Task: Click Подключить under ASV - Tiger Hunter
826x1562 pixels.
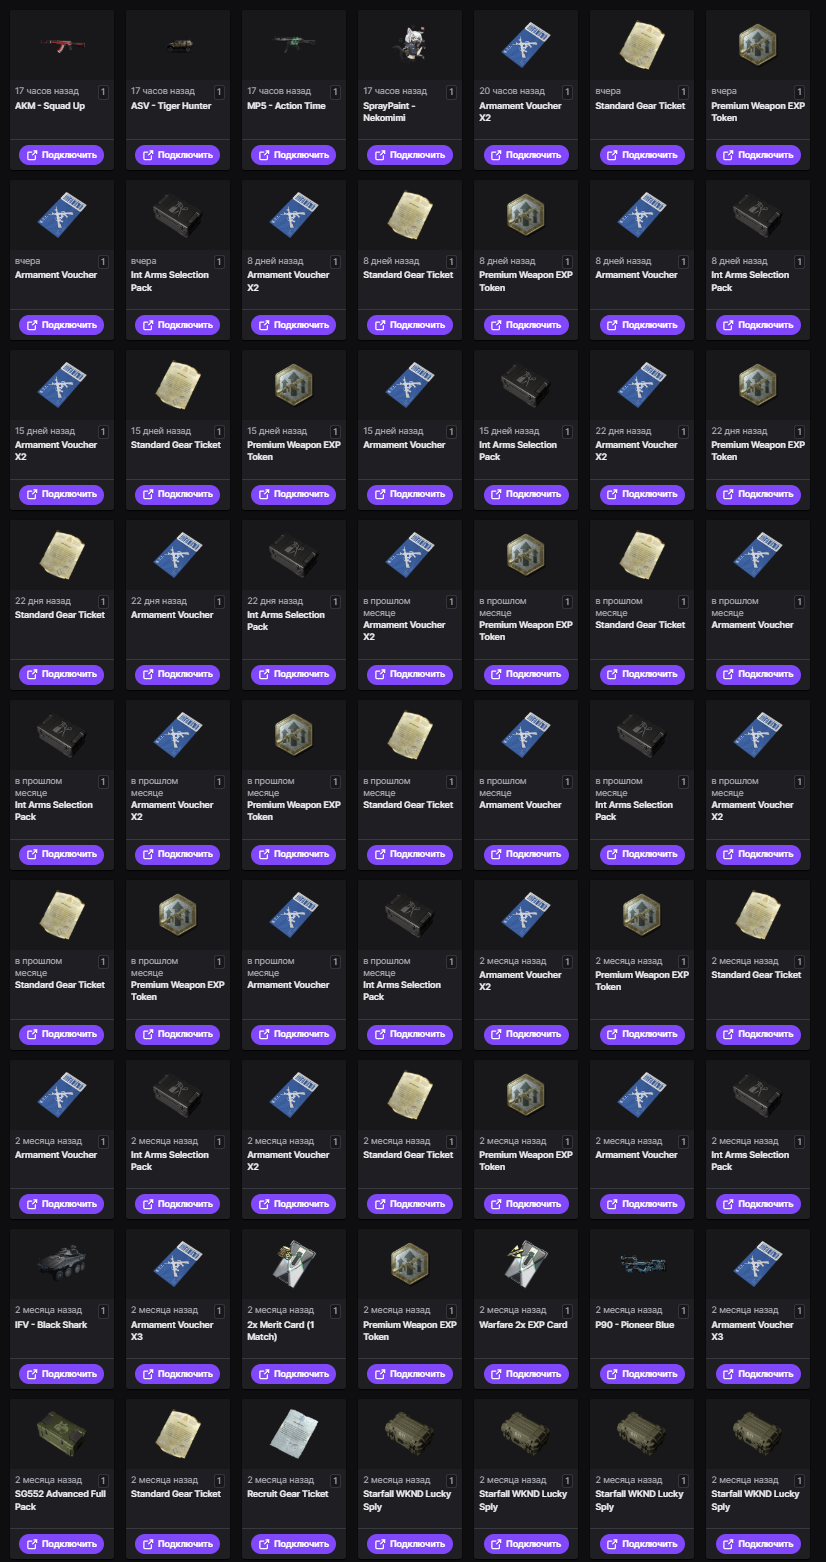Action: [x=178, y=155]
